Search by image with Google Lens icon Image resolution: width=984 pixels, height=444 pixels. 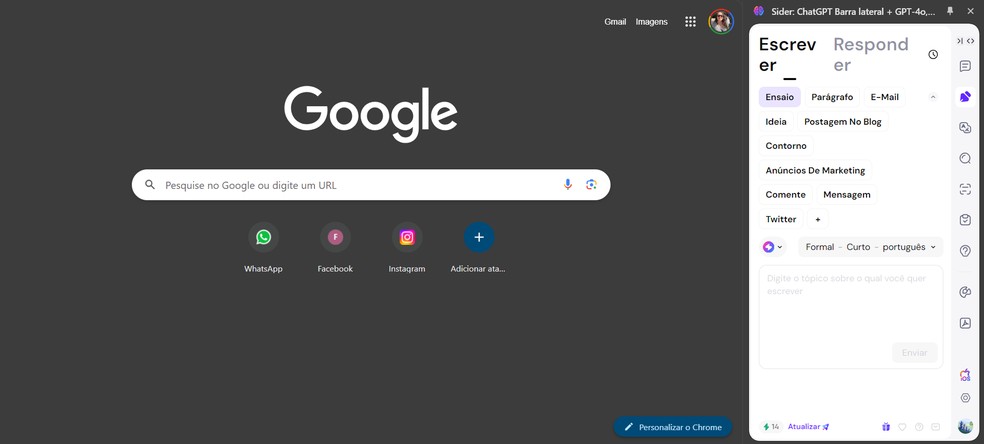tap(591, 184)
